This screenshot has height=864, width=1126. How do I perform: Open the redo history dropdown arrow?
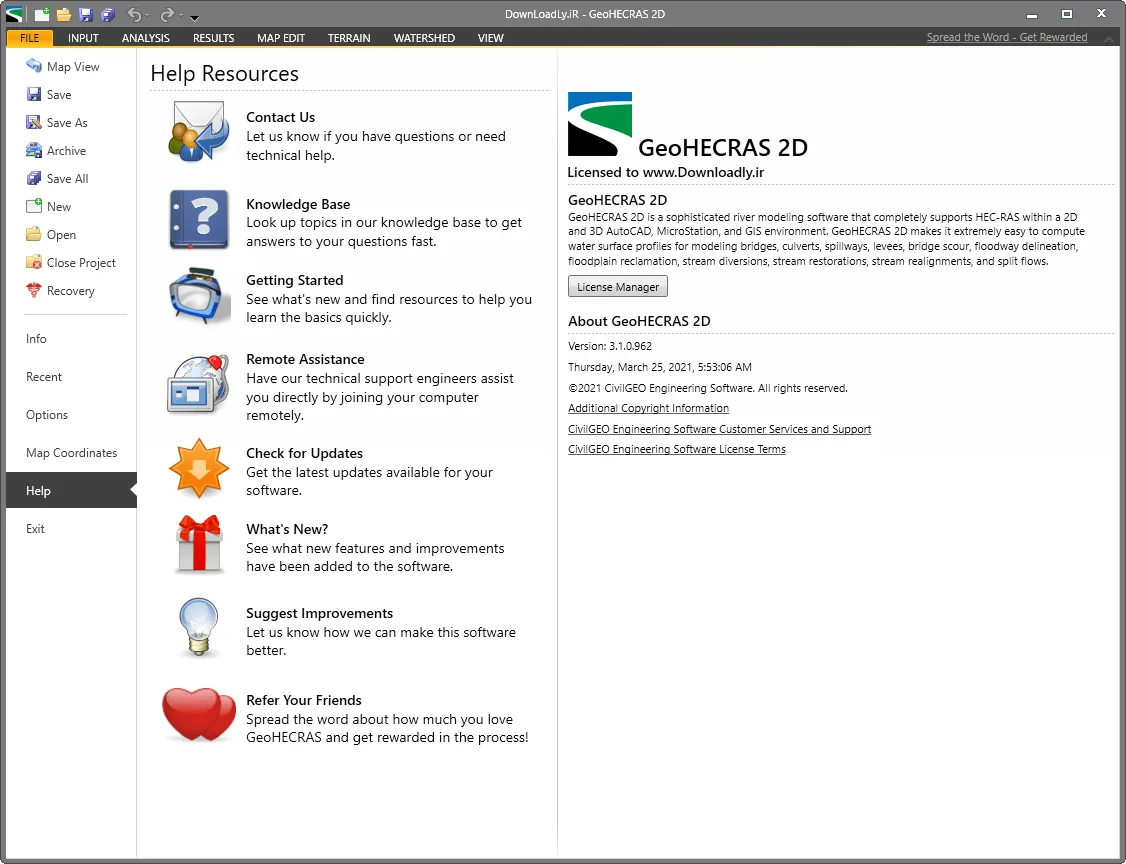click(181, 15)
